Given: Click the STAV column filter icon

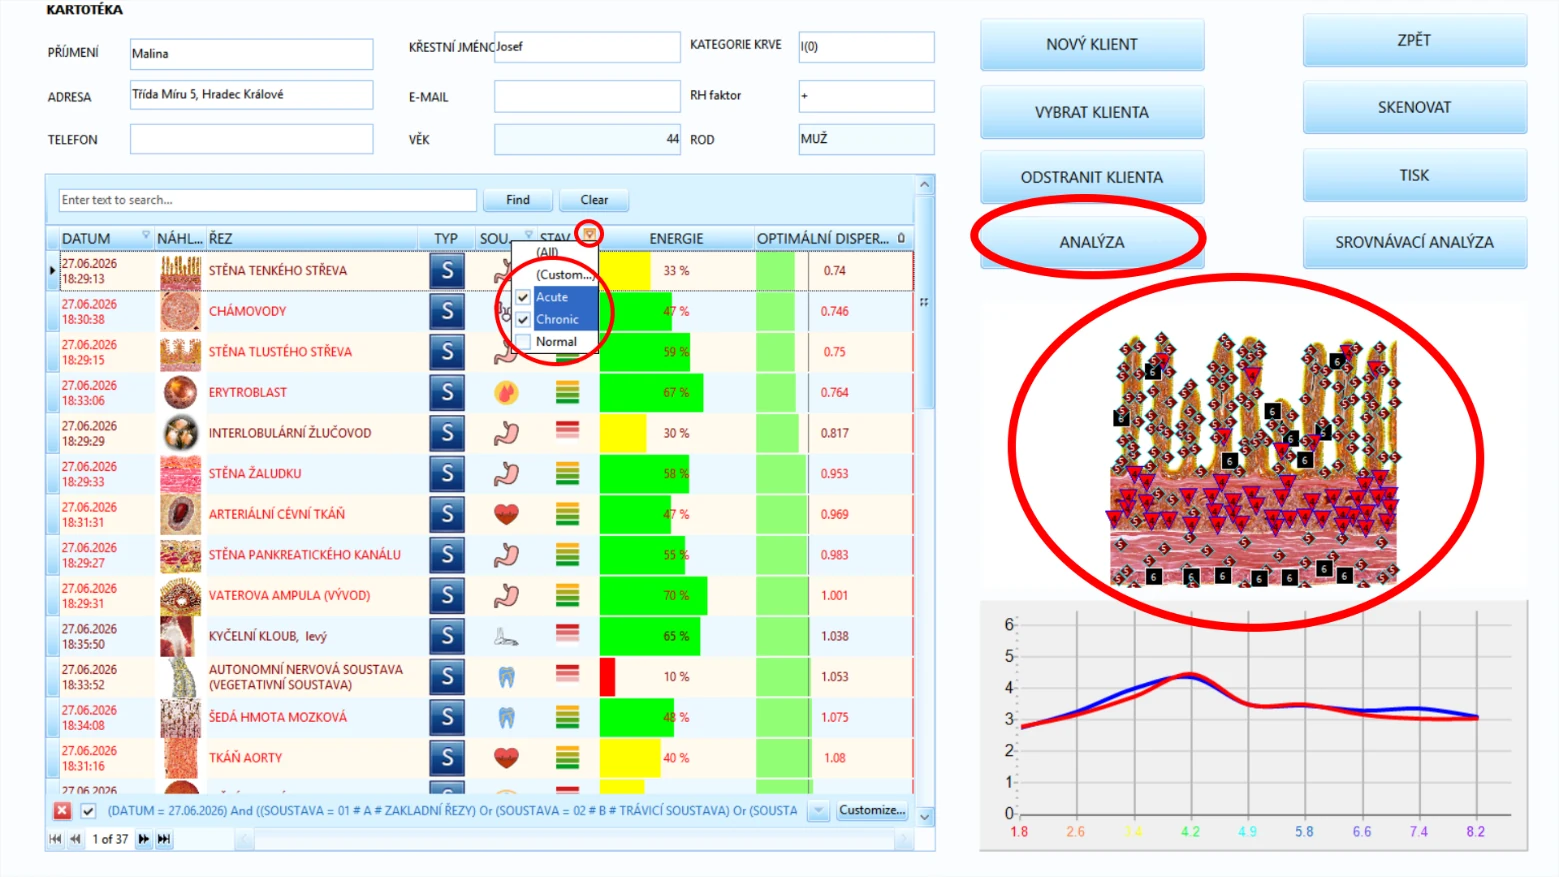Looking at the screenshot, I should (590, 234).
